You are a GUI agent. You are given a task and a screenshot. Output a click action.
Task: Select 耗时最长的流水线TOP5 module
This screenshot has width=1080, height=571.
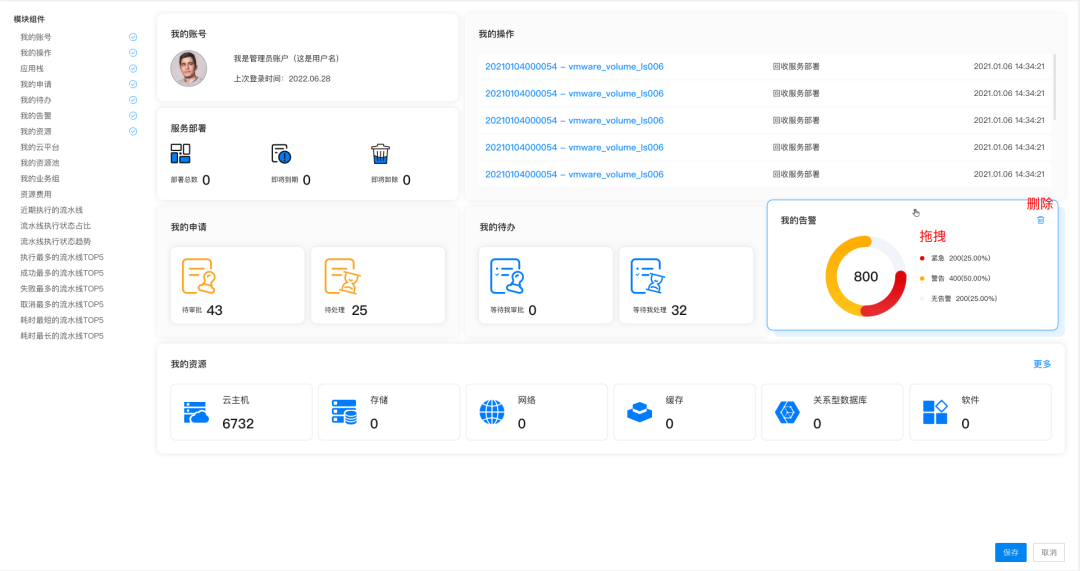pos(62,336)
